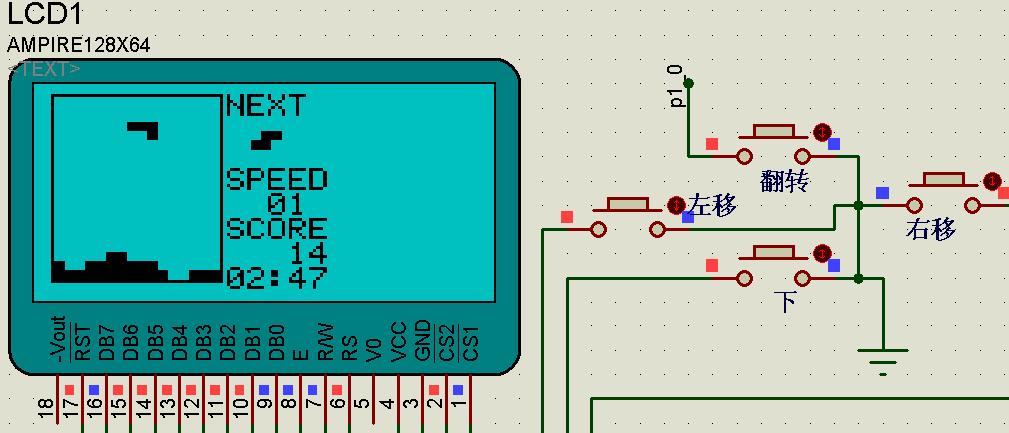Click the 左移 (move left) push button actuator
This screenshot has height=433, width=1009.
627,205
